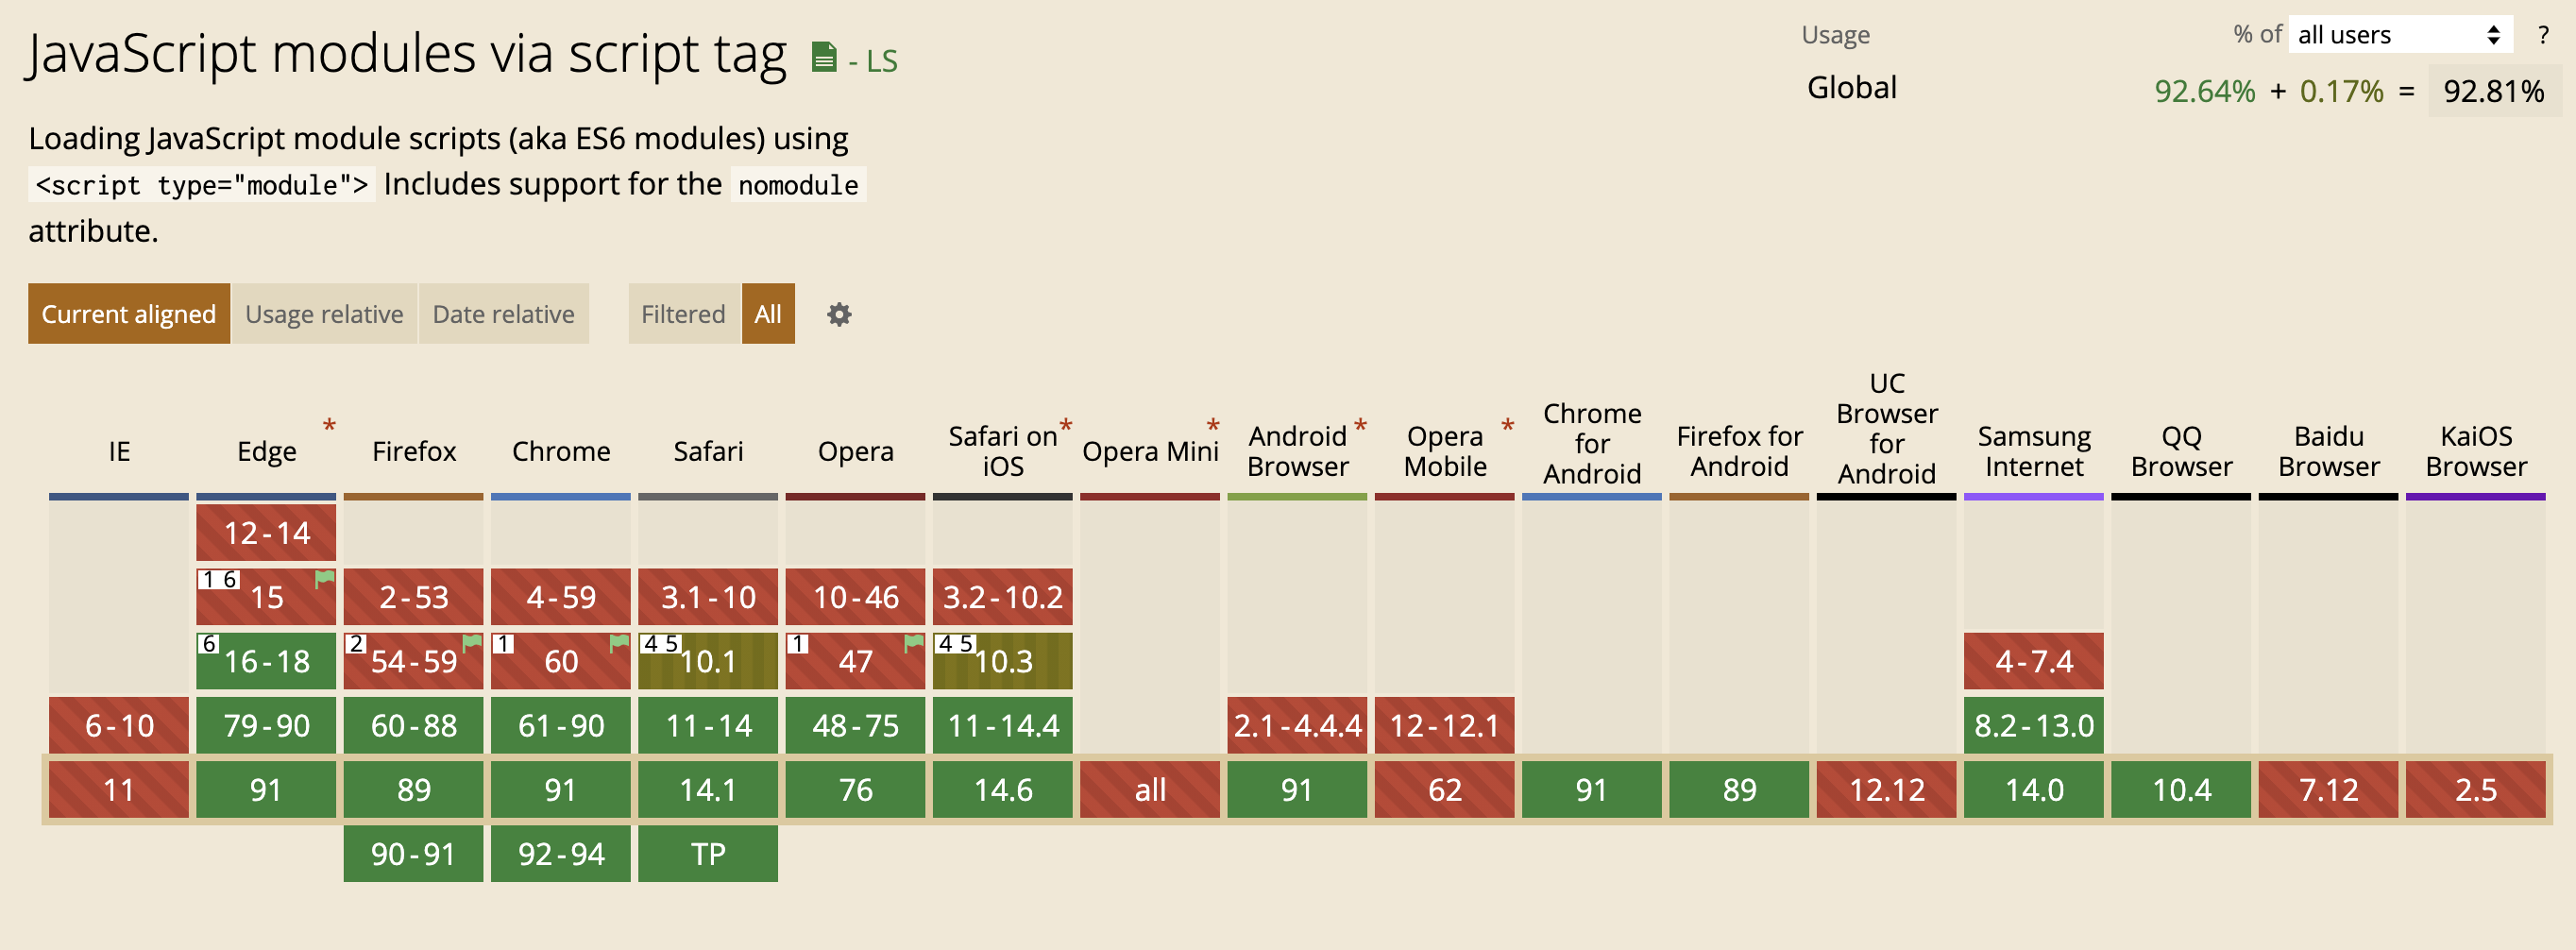
Task: Click the spec document icon next to title
Action: (823, 58)
